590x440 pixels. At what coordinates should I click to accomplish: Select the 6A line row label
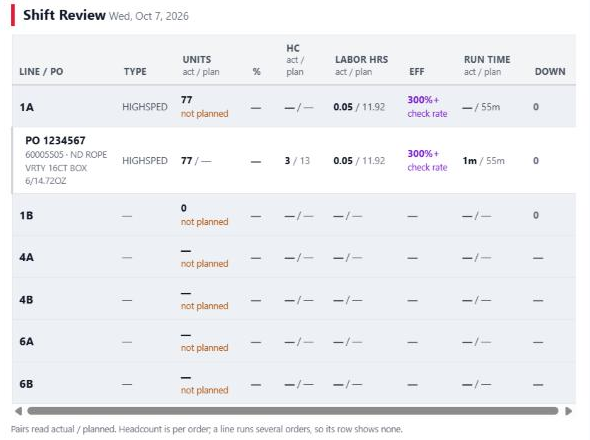pos(26,342)
